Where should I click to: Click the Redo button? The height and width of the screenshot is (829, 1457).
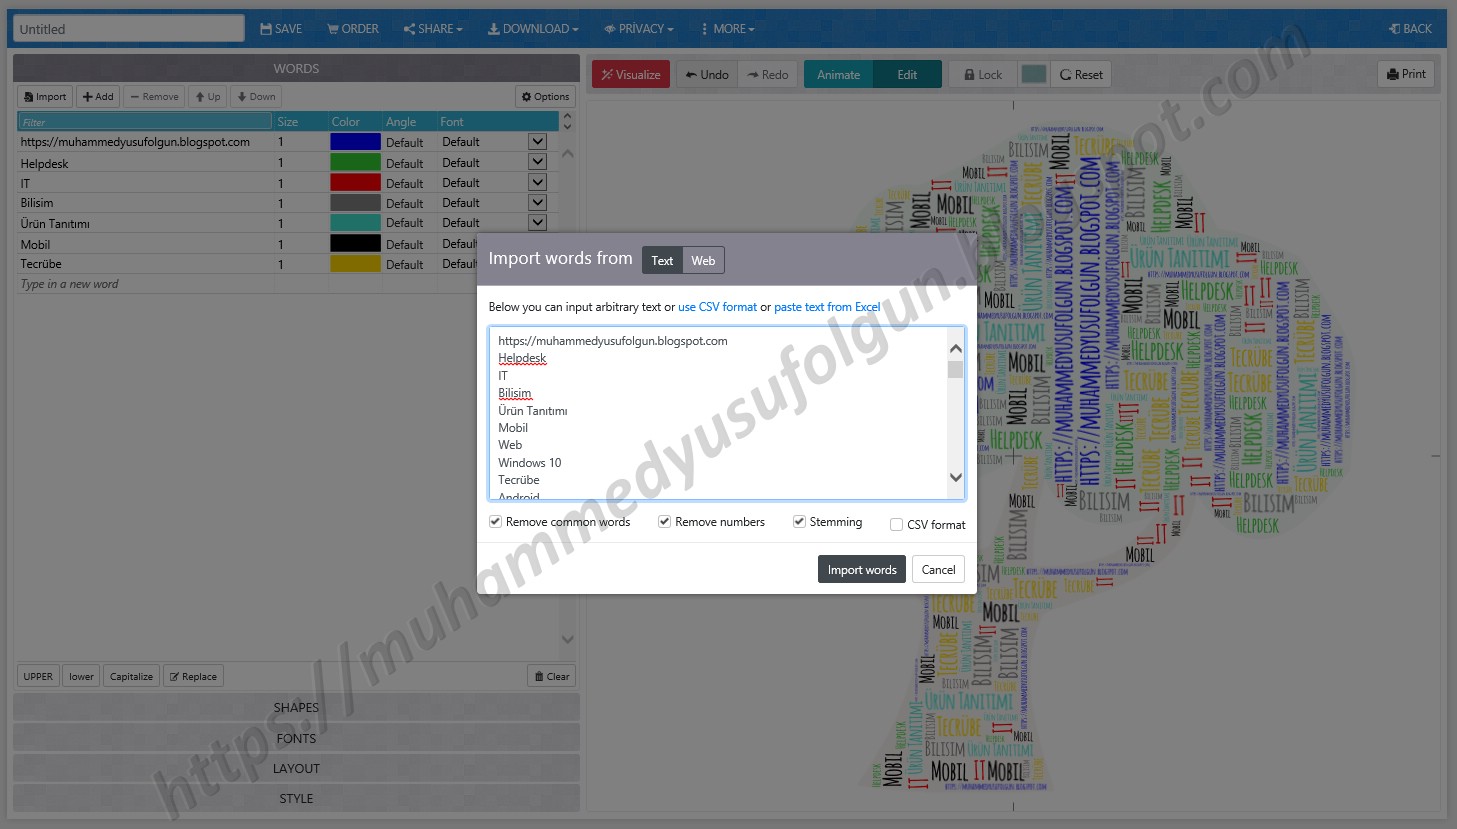point(768,75)
